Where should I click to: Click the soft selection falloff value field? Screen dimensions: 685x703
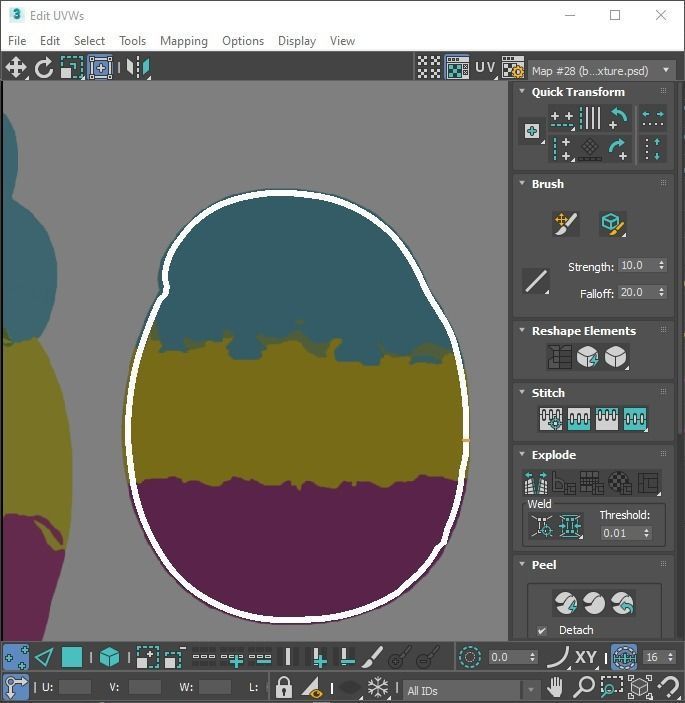pyautogui.click(x=508, y=657)
